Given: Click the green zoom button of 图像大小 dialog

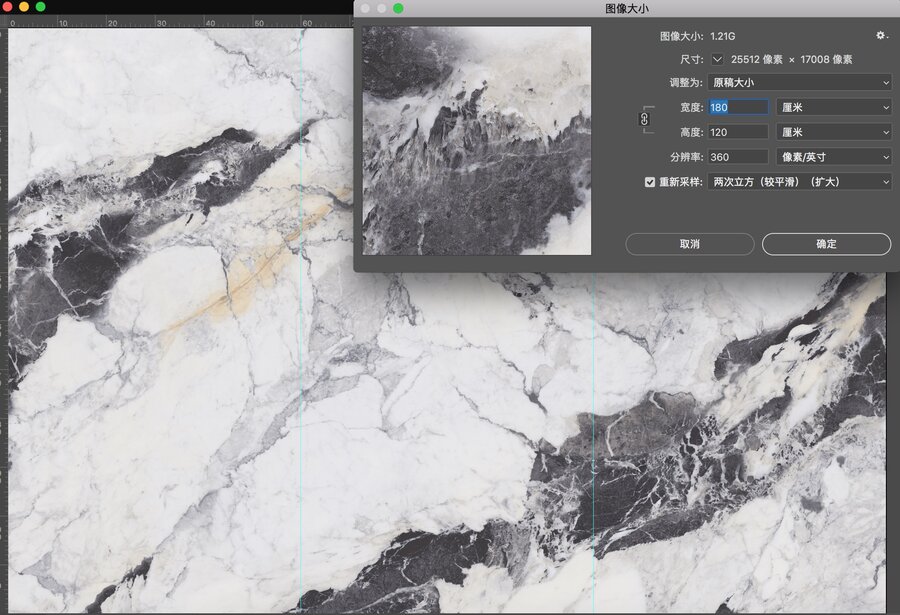Looking at the screenshot, I should pyautogui.click(x=398, y=8).
